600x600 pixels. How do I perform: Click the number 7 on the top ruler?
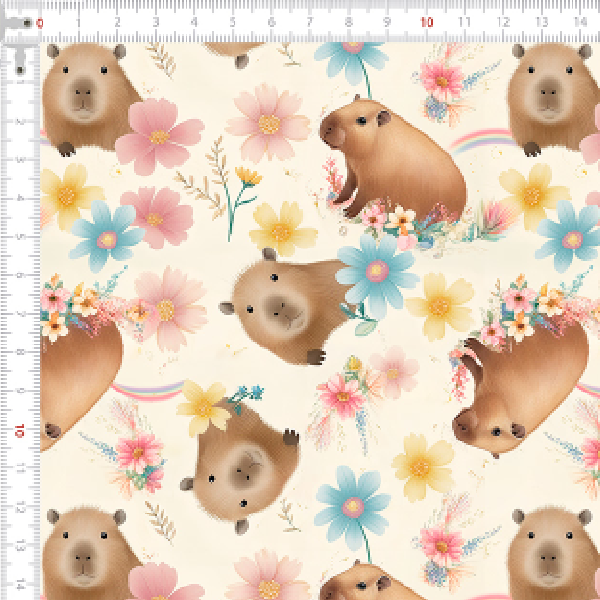pyautogui.click(x=310, y=22)
